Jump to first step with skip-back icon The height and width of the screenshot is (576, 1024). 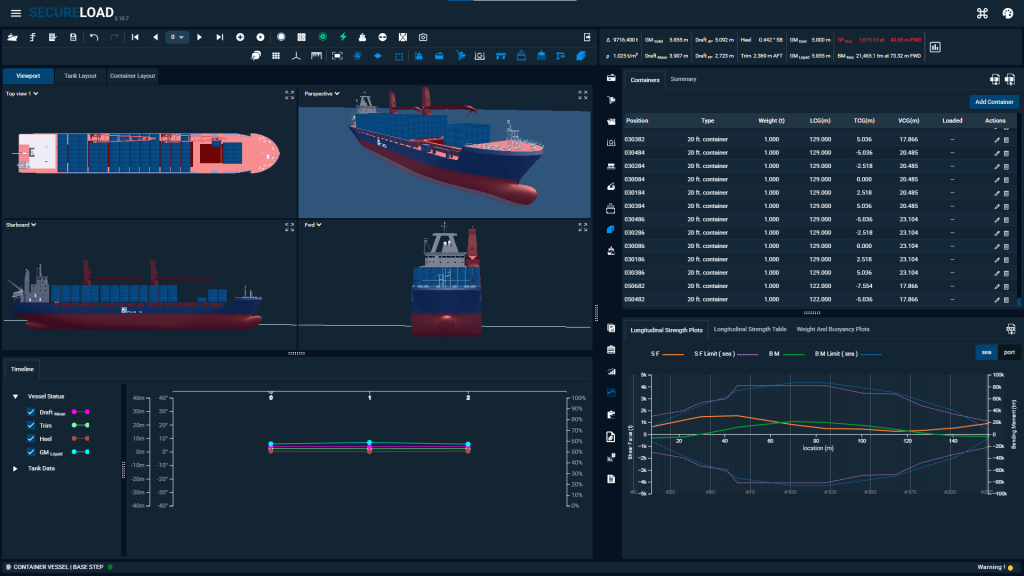pyautogui.click(x=135, y=37)
